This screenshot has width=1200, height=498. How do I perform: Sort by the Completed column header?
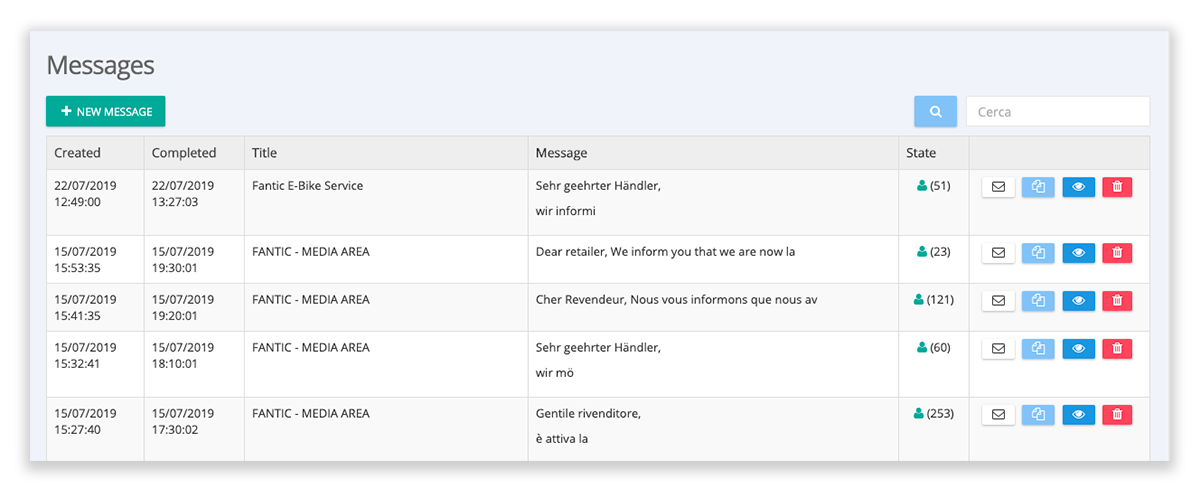click(x=184, y=153)
